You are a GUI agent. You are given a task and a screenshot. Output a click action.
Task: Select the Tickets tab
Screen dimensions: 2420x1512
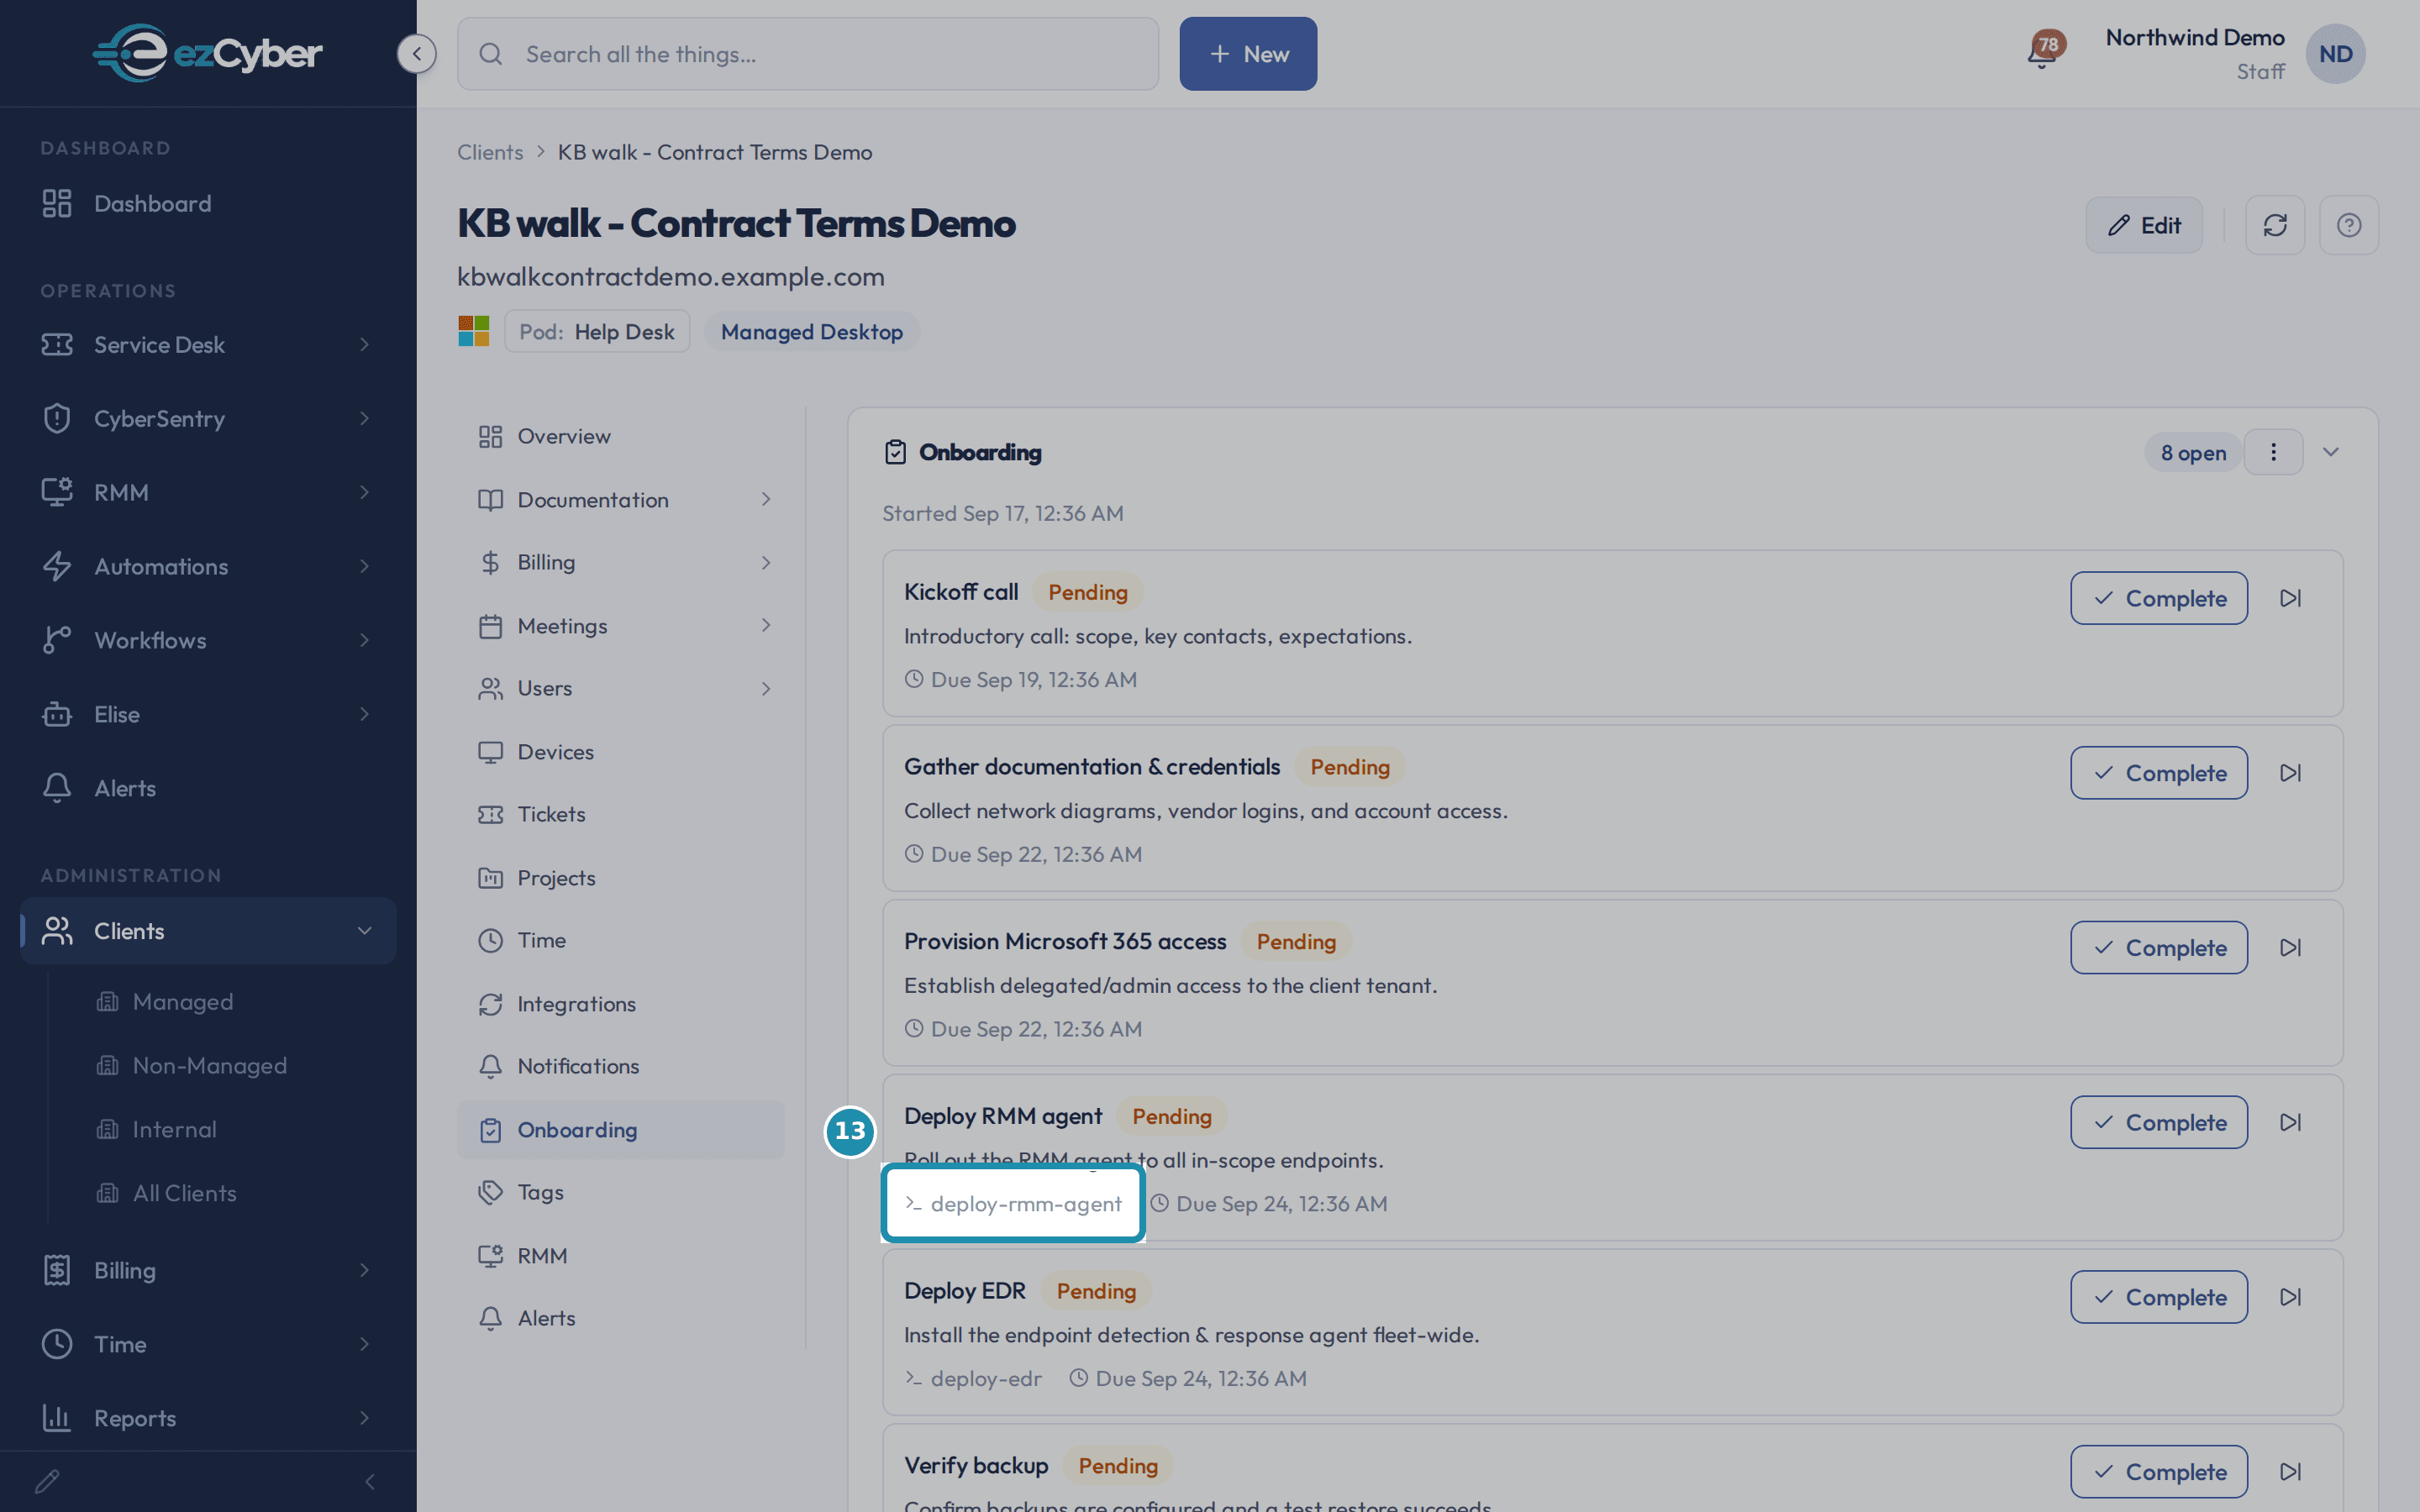point(621,814)
